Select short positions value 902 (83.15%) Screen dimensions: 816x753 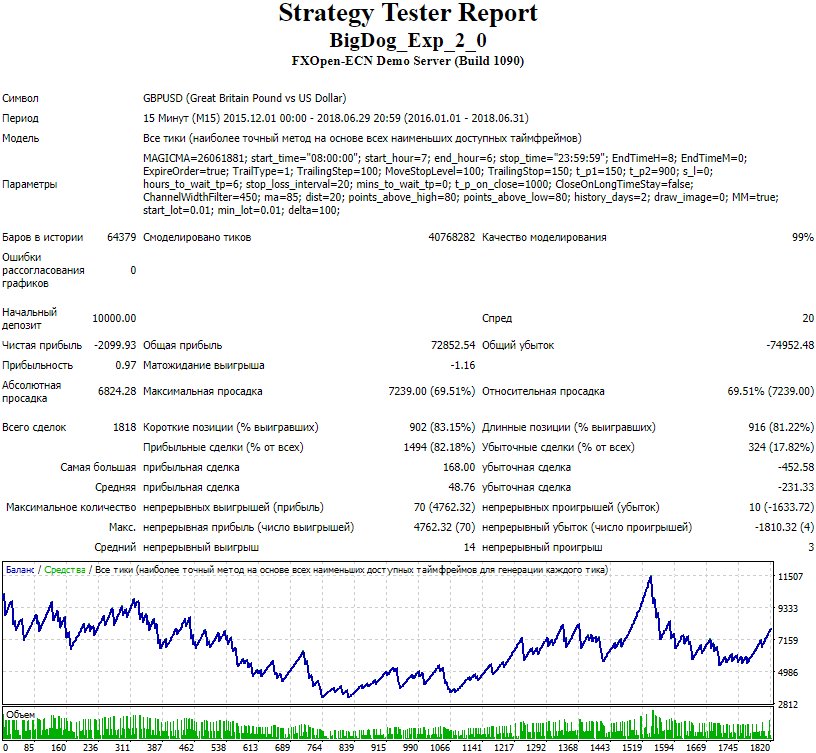[x=442, y=427]
